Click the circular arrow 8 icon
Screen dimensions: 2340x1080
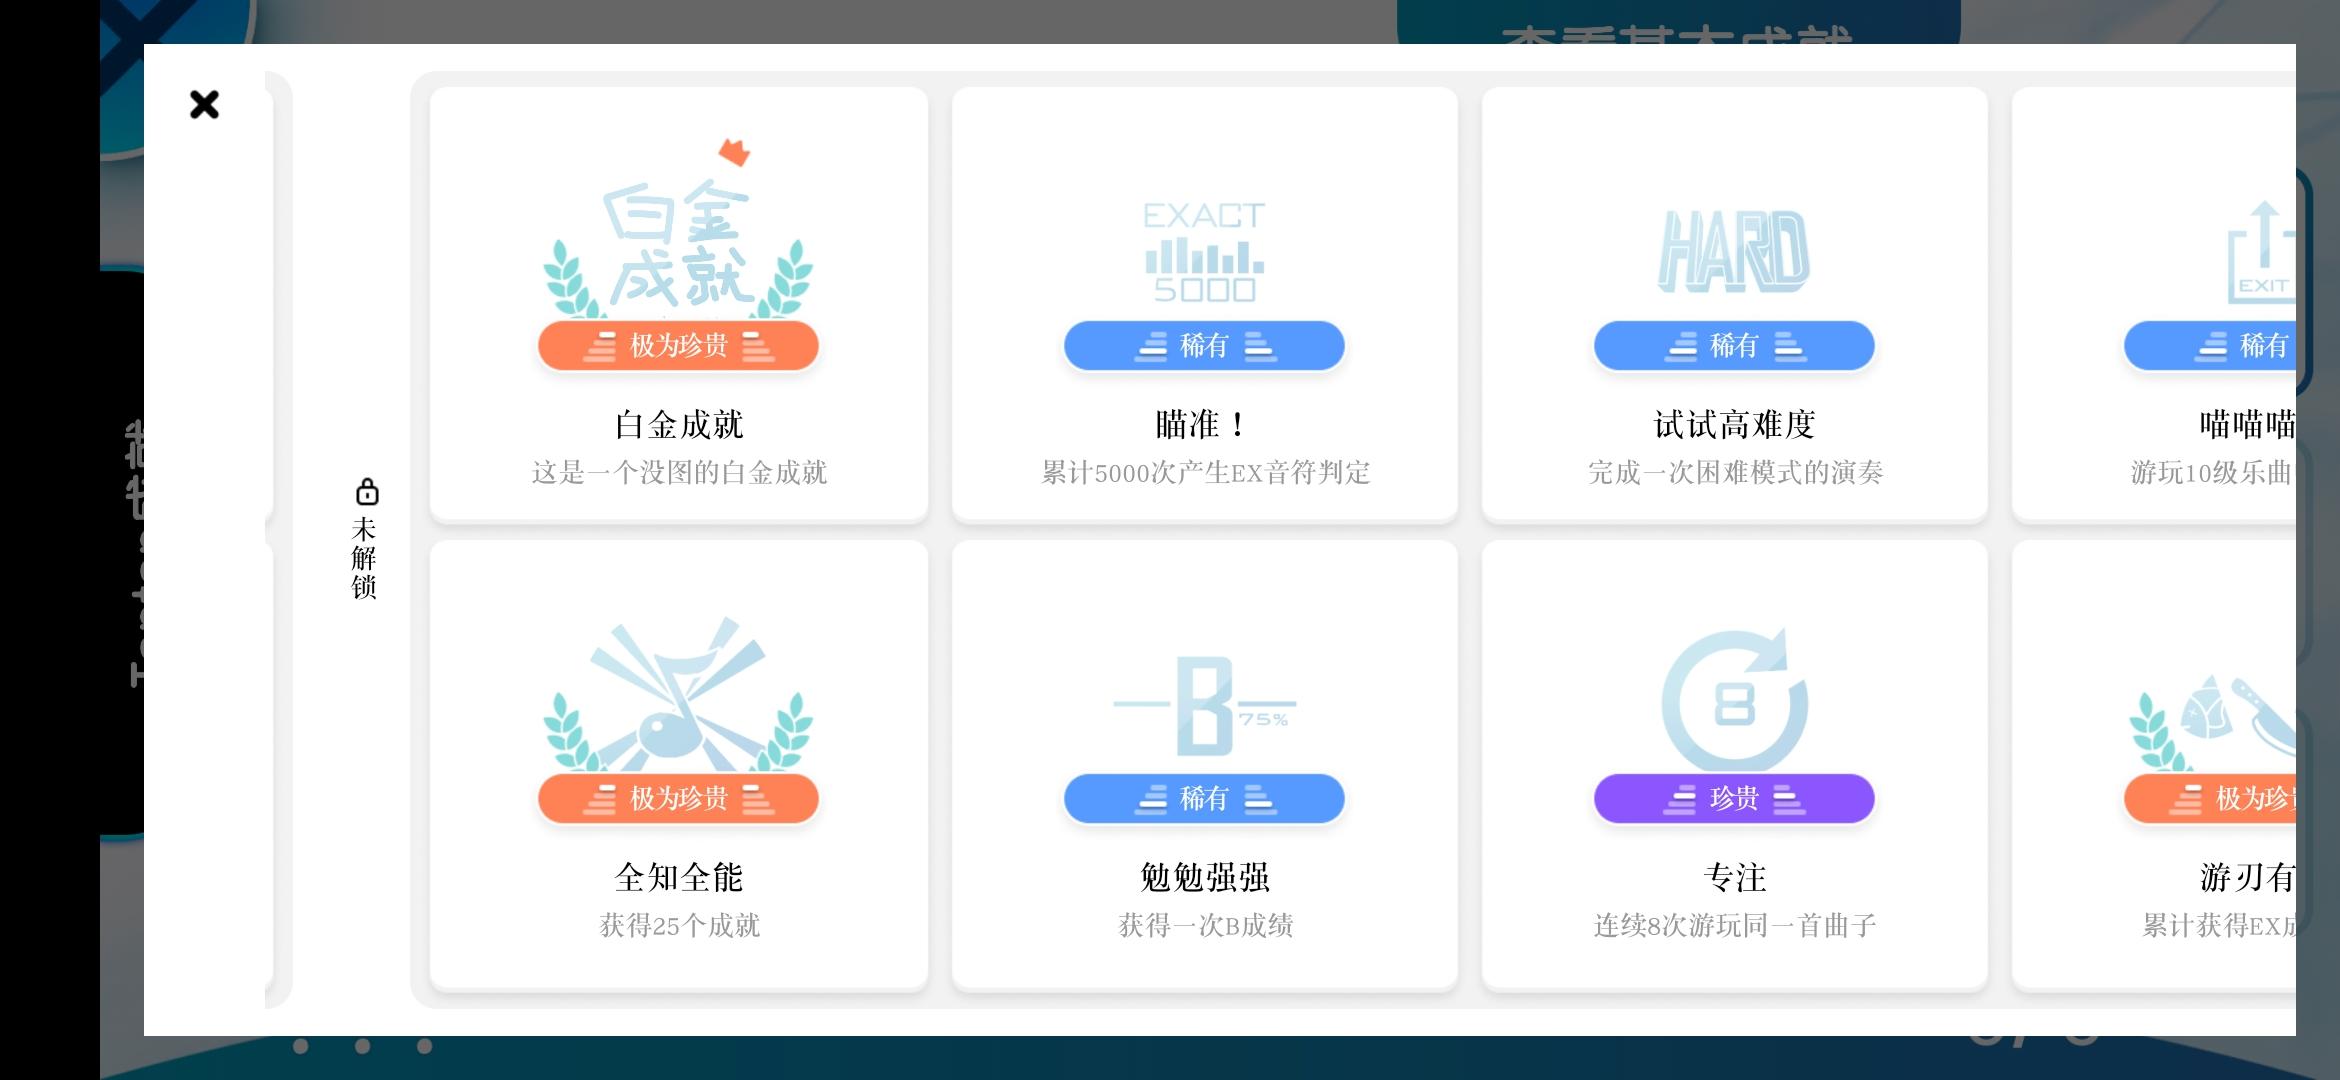pos(1734,702)
